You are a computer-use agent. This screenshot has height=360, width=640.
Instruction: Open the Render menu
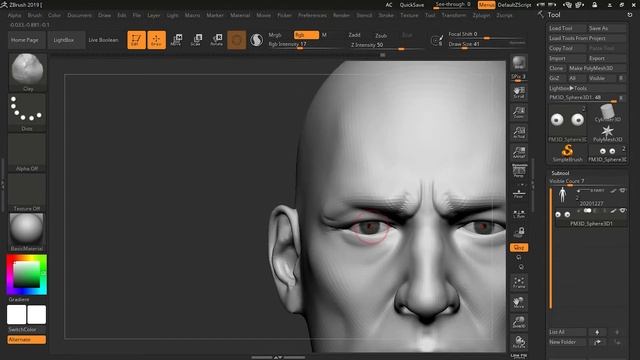tap(341, 15)
